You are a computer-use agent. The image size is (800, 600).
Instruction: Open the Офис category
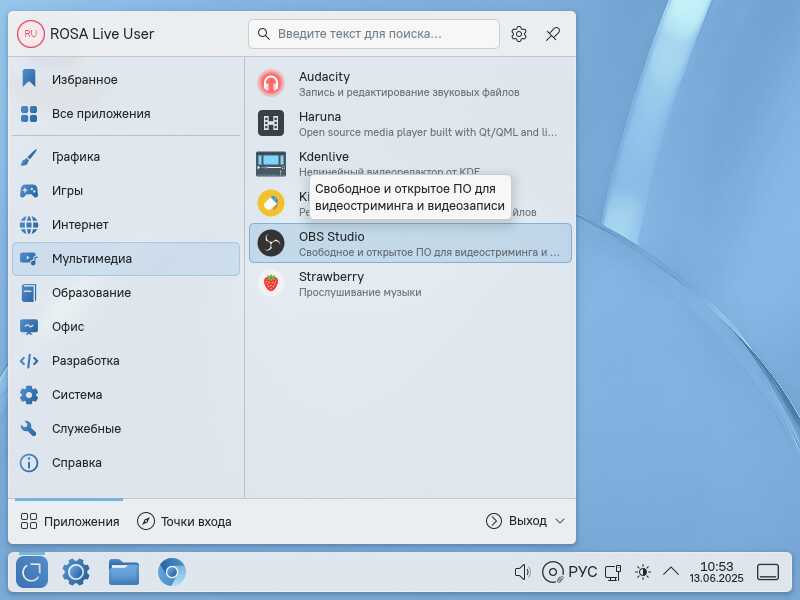coord(126,327)
